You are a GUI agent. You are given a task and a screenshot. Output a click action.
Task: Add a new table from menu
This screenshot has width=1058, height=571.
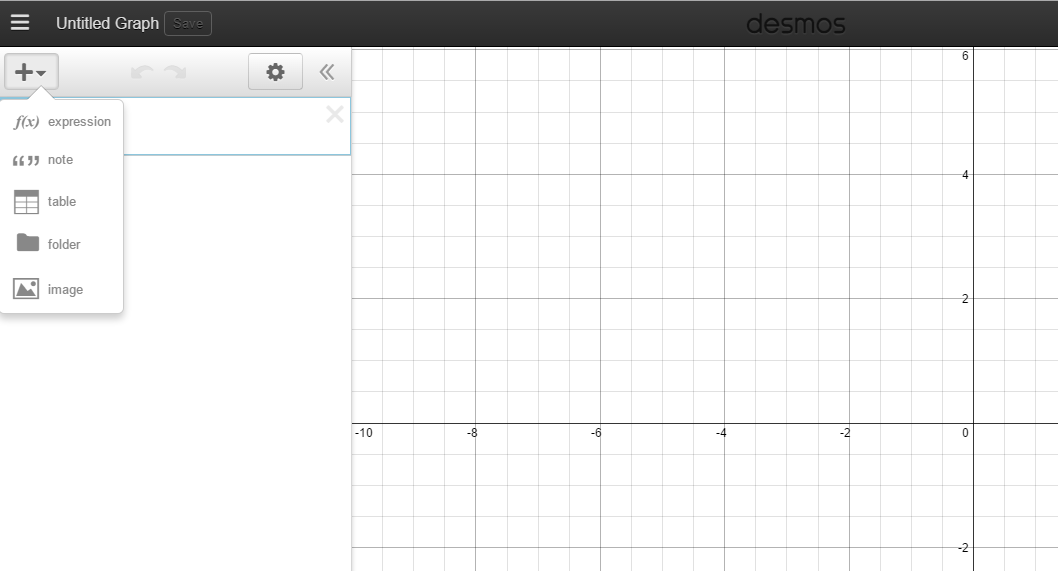coord(61,202)
